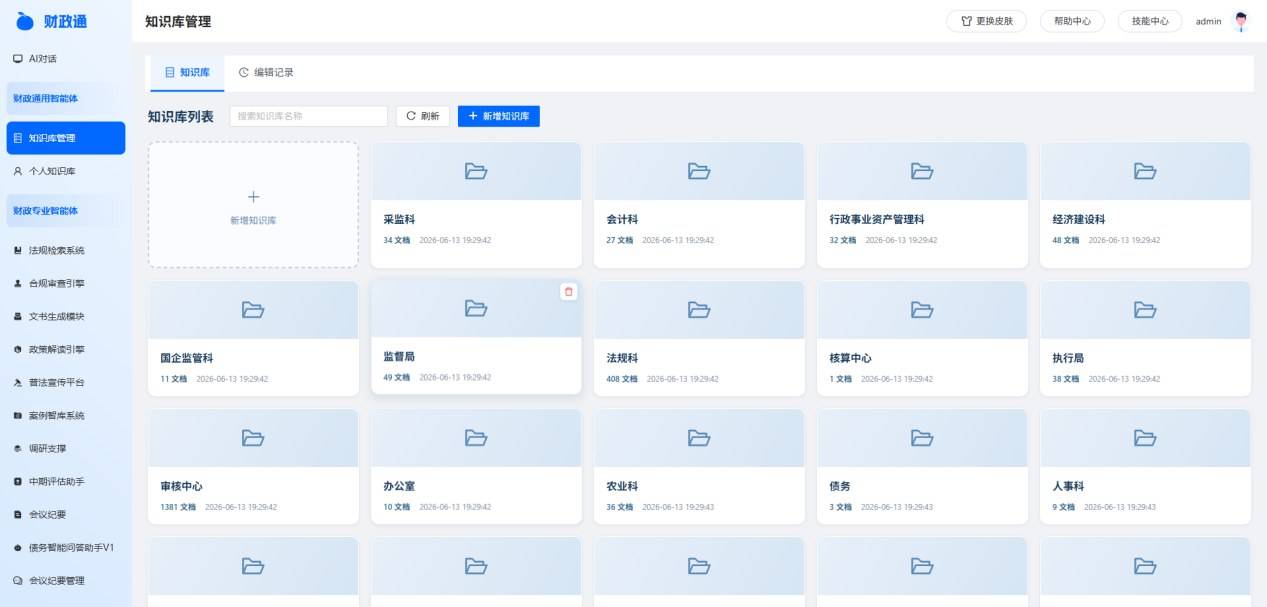
Task: Select the 法规检索系统 sidebar icon
Action: (17, 250)
